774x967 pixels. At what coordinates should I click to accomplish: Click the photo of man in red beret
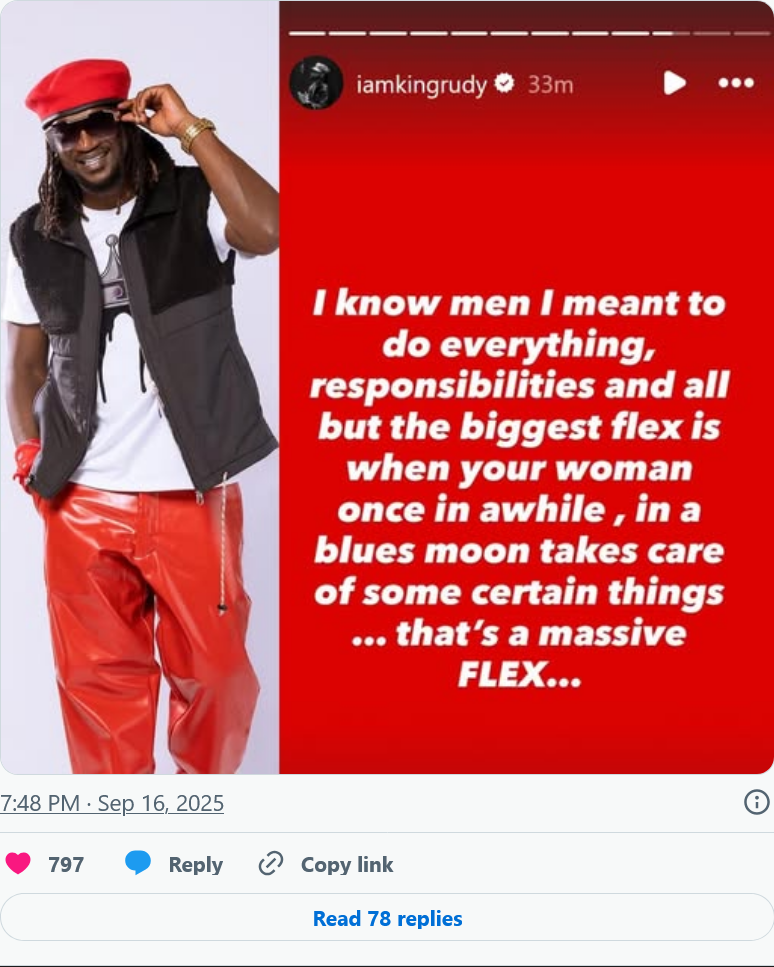click(x=139, y=387)
